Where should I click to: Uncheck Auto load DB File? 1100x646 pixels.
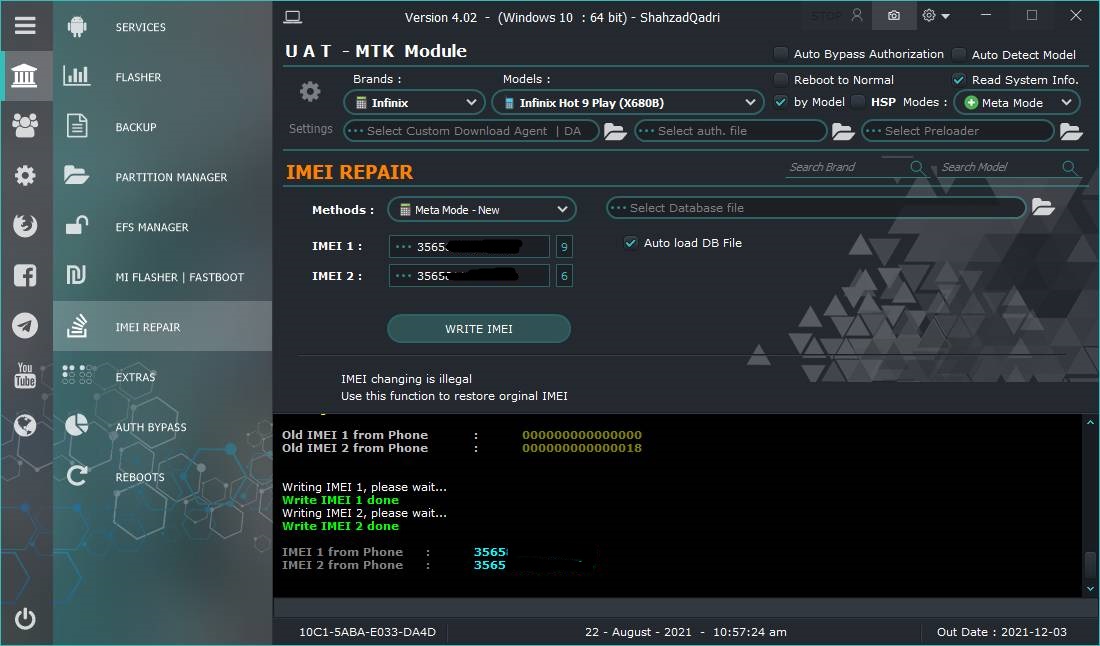(x=631, y=243)
